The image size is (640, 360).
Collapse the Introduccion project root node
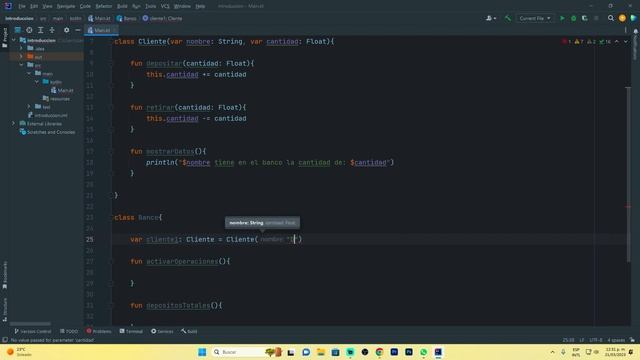[13, 40]
